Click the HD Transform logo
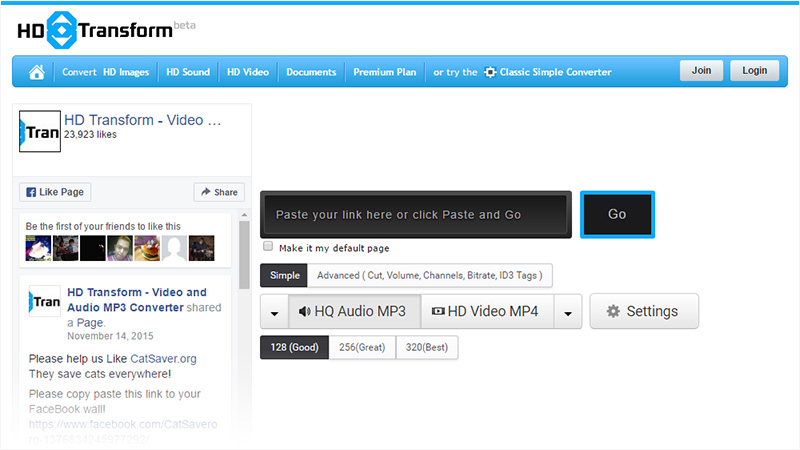This screenshot has width=800, height=450. (106, 30)
